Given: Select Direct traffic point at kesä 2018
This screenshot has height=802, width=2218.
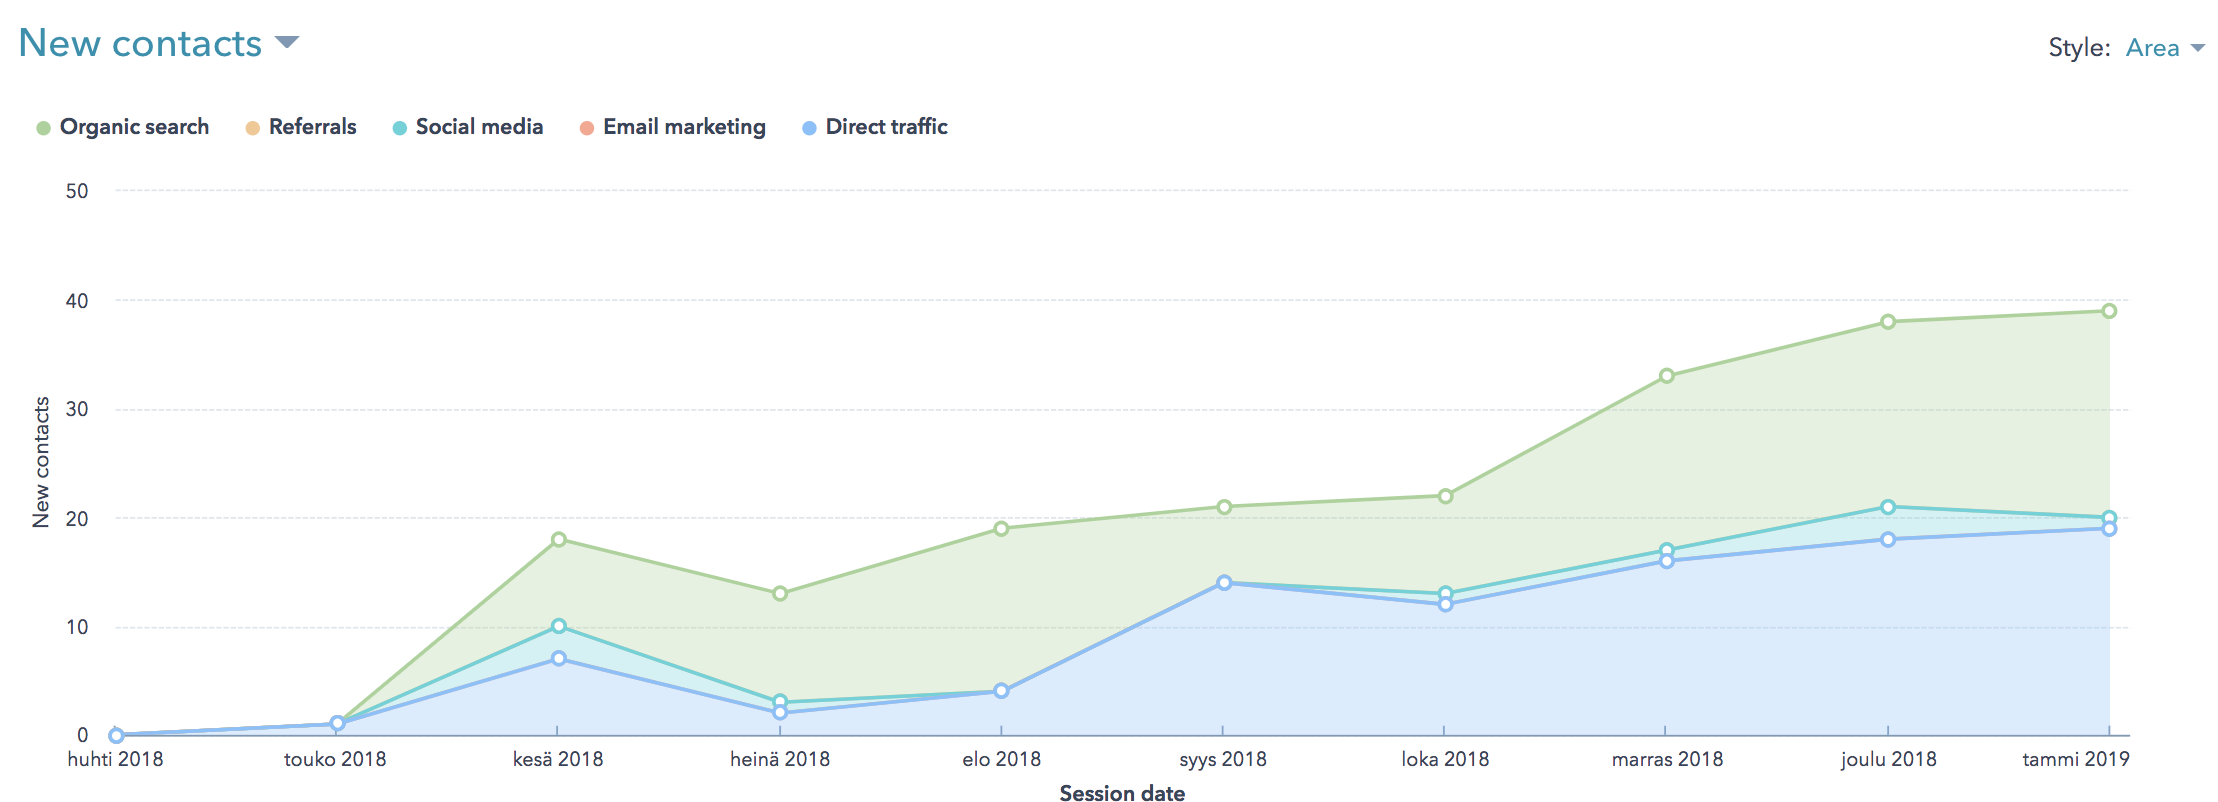Looking at the screenshot, I should point(559,659).
